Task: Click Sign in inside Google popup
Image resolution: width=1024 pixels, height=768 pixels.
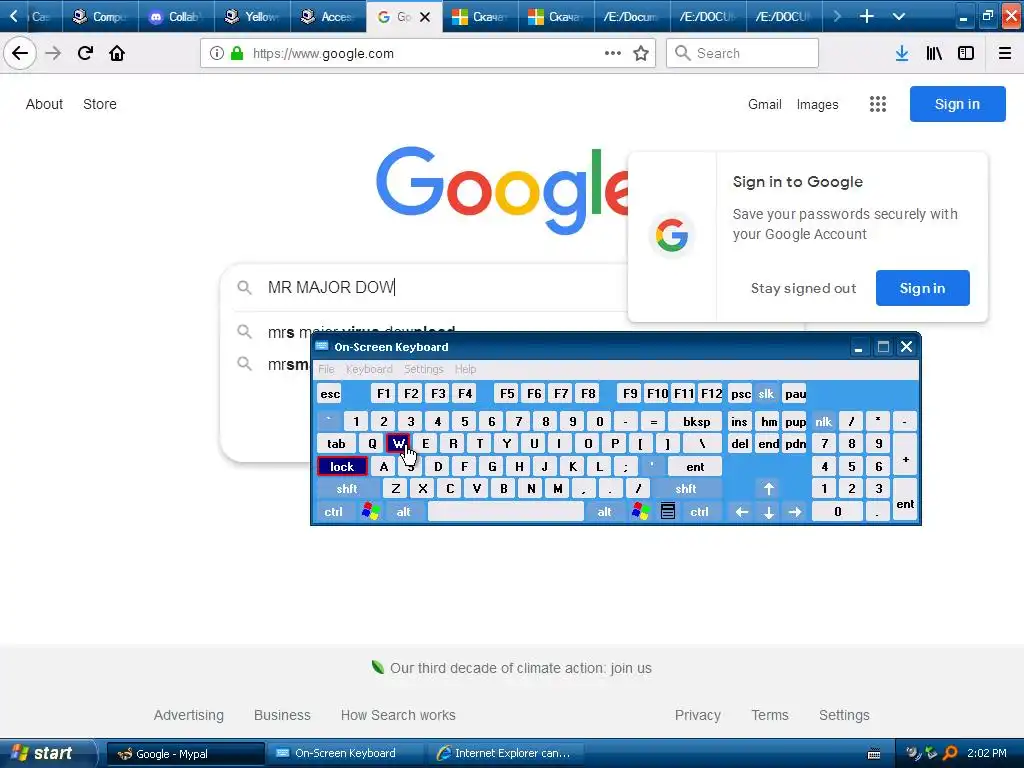Action: (922, 288)
